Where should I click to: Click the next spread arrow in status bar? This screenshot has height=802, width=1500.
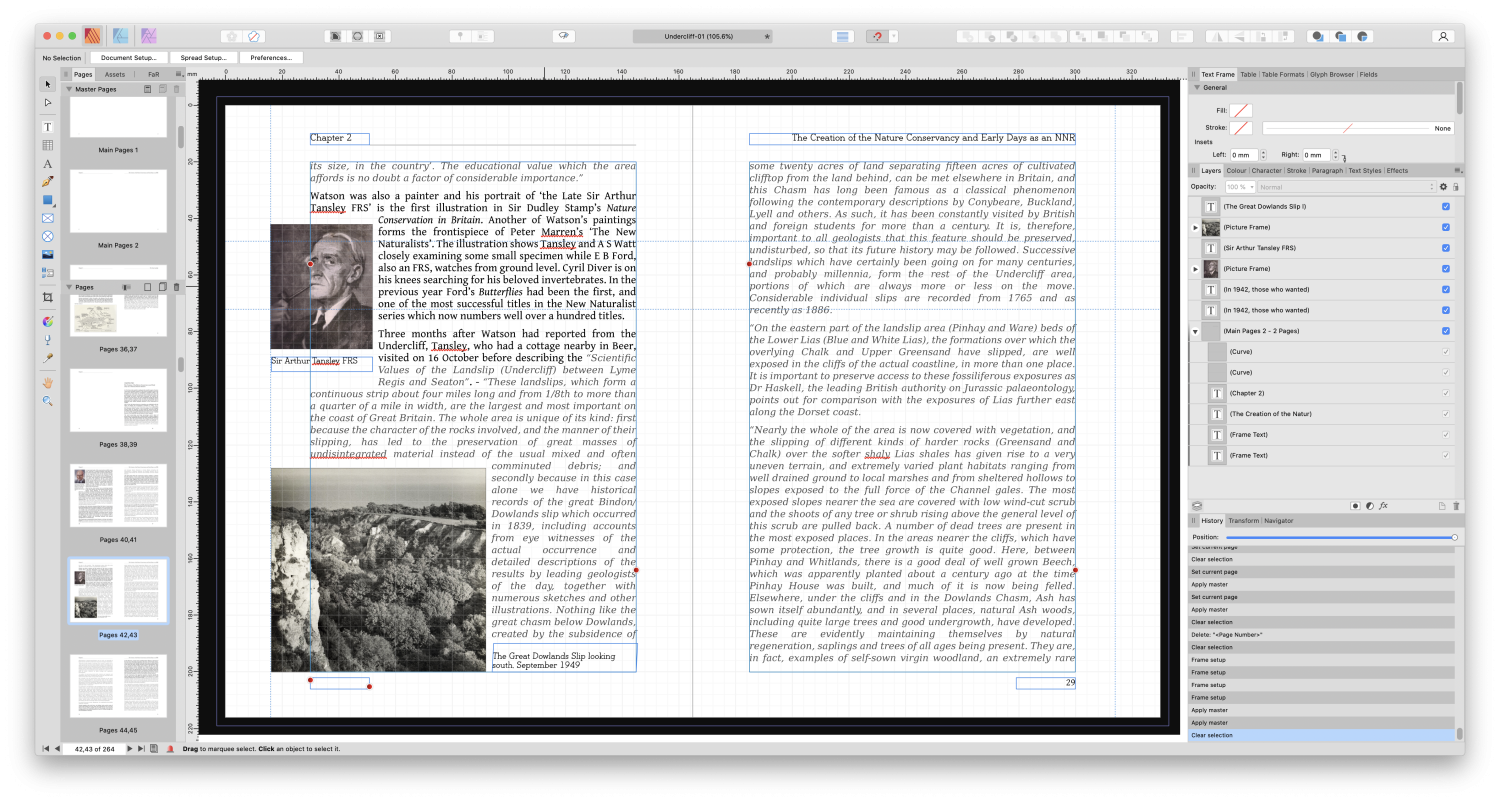[x=129, y=748]
